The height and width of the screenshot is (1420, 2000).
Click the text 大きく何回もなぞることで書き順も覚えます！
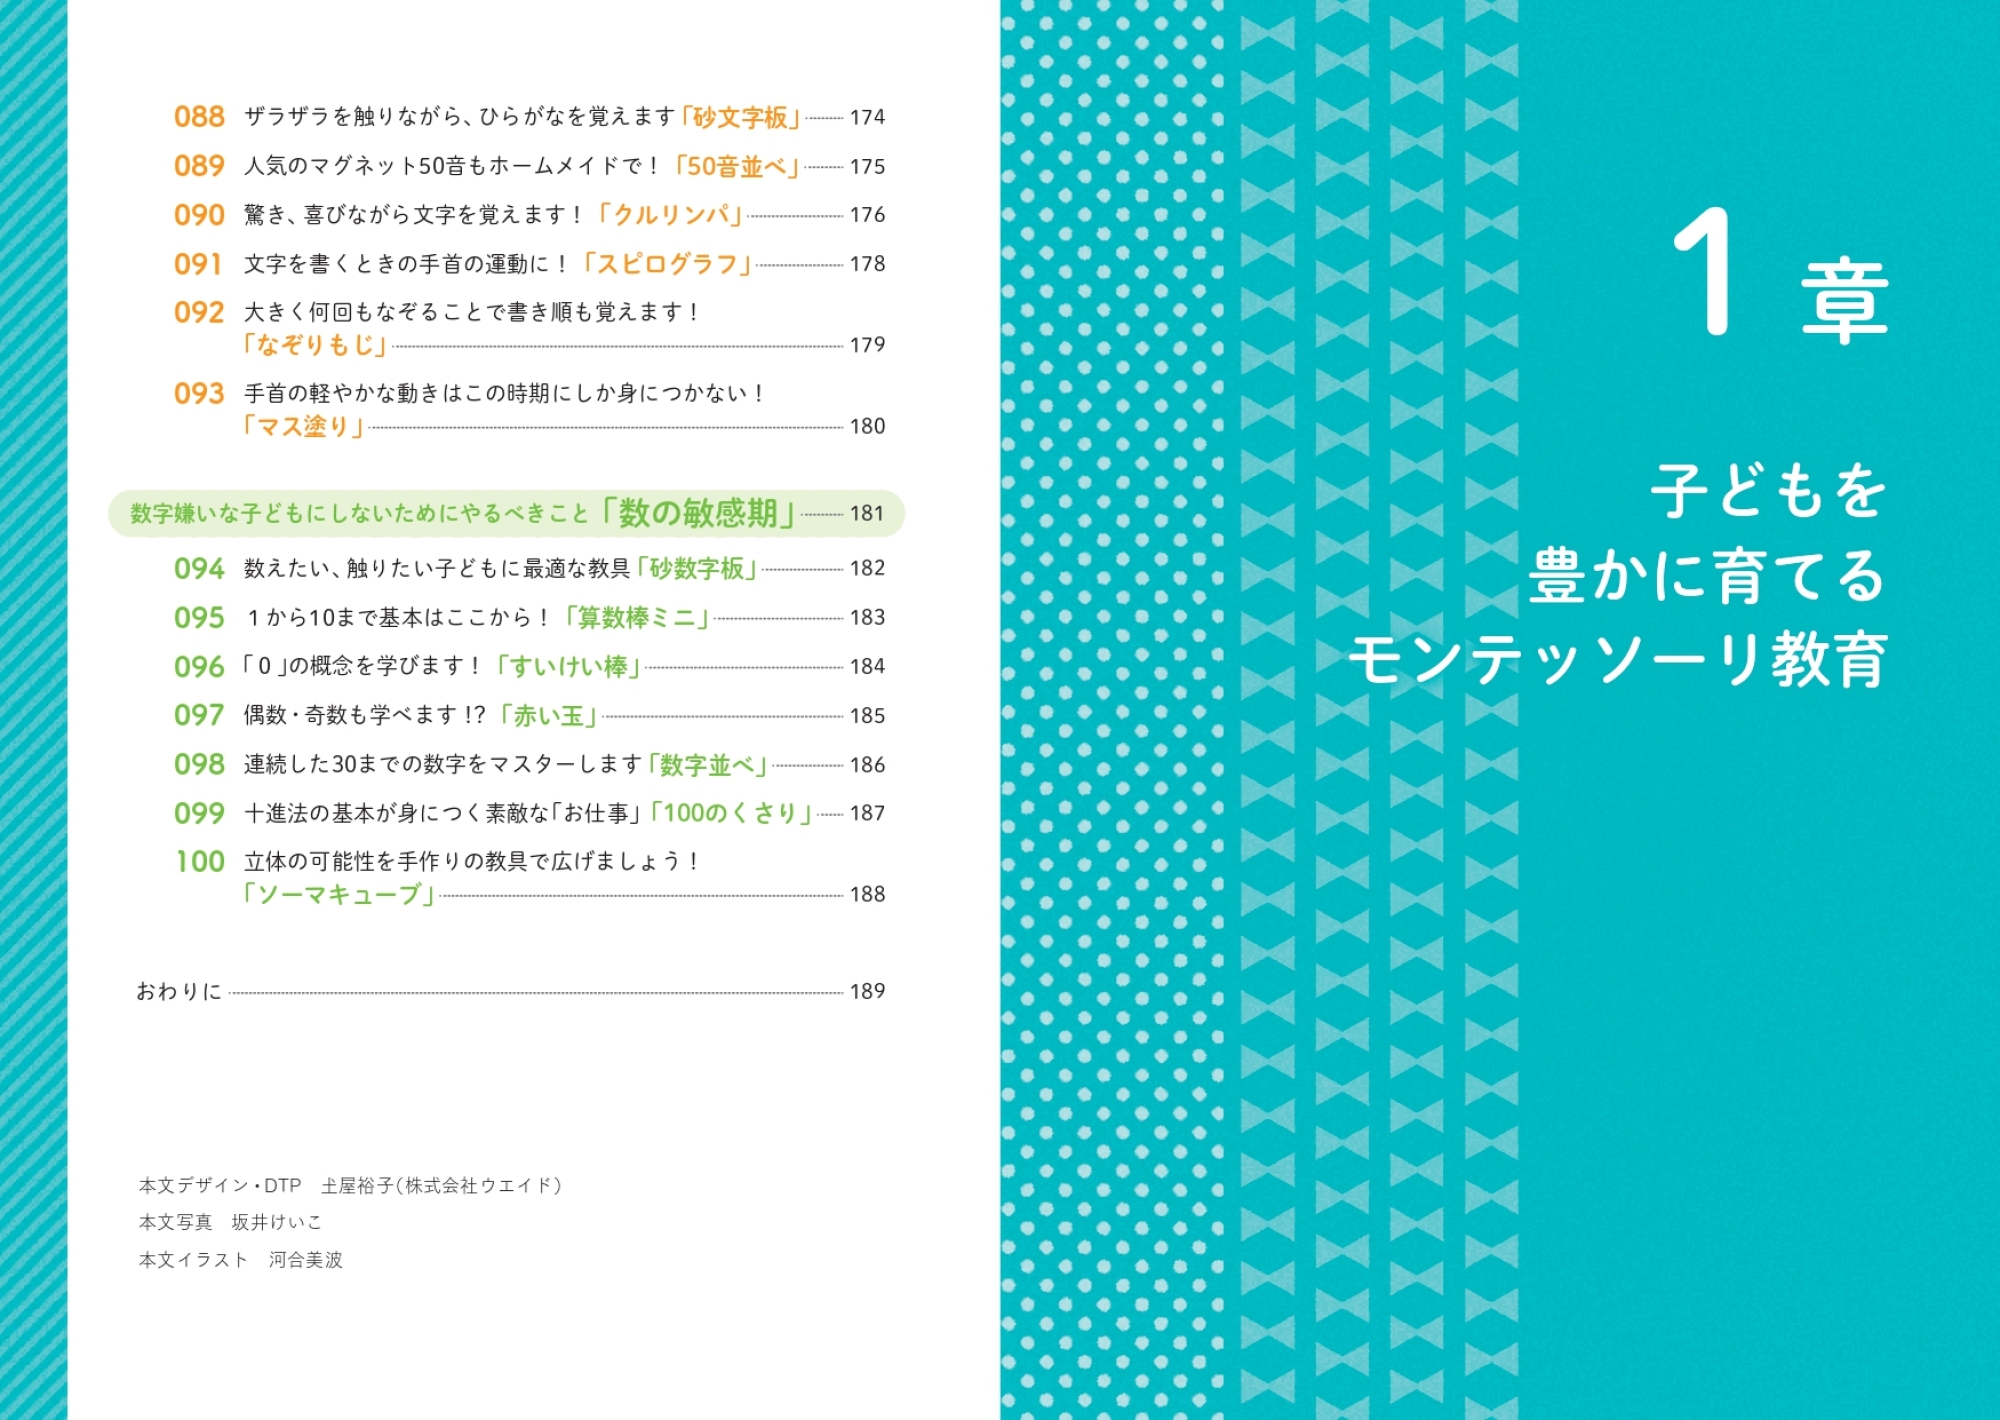pyautogui.click(x=472, y=313)
